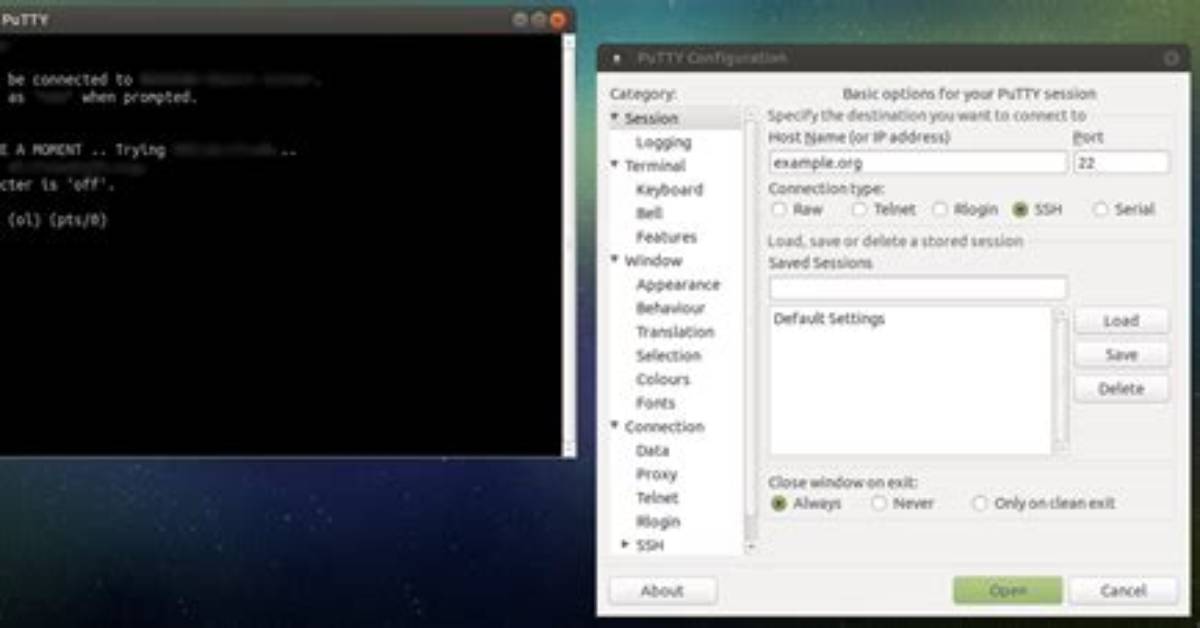Click the Delete session button

coord(1121,389)
